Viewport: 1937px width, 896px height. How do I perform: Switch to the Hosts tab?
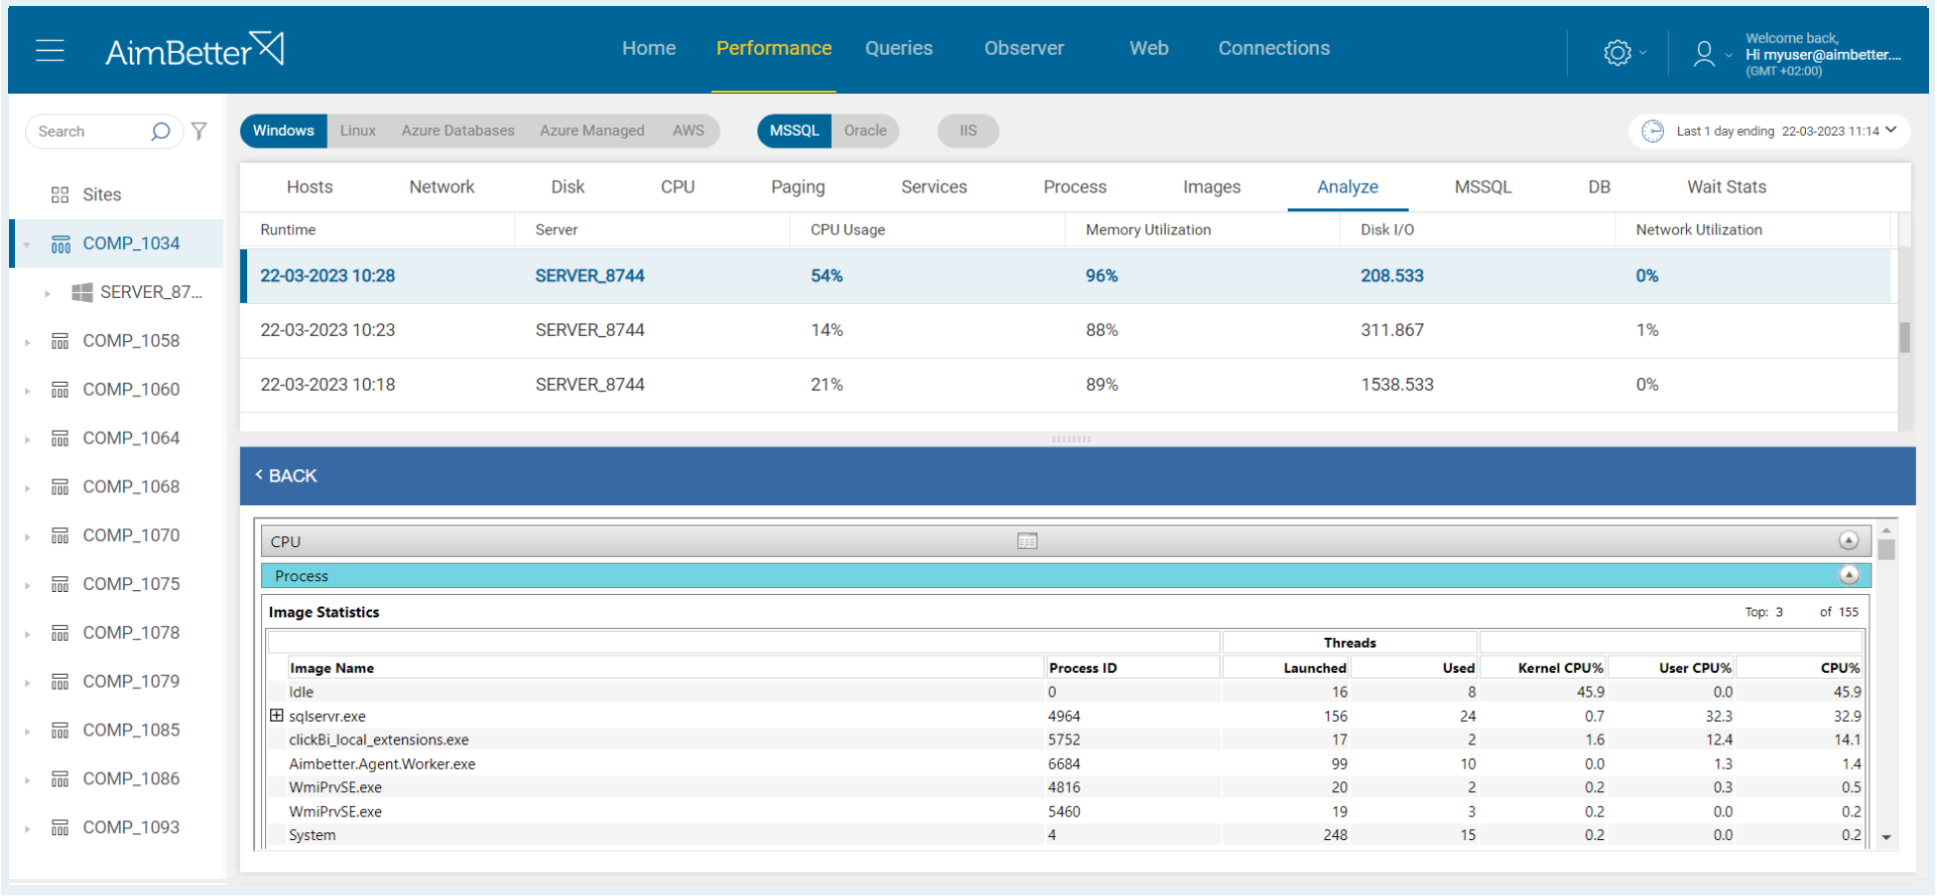[x=310, y=187]
